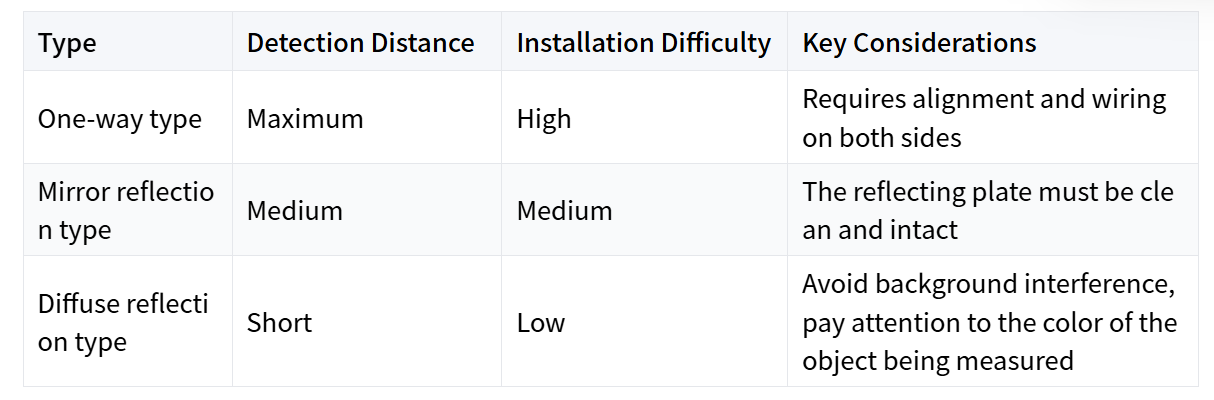1214x400 pixels.
Task: Click the Low installation difficulty cell
Action: pos(541,323)
